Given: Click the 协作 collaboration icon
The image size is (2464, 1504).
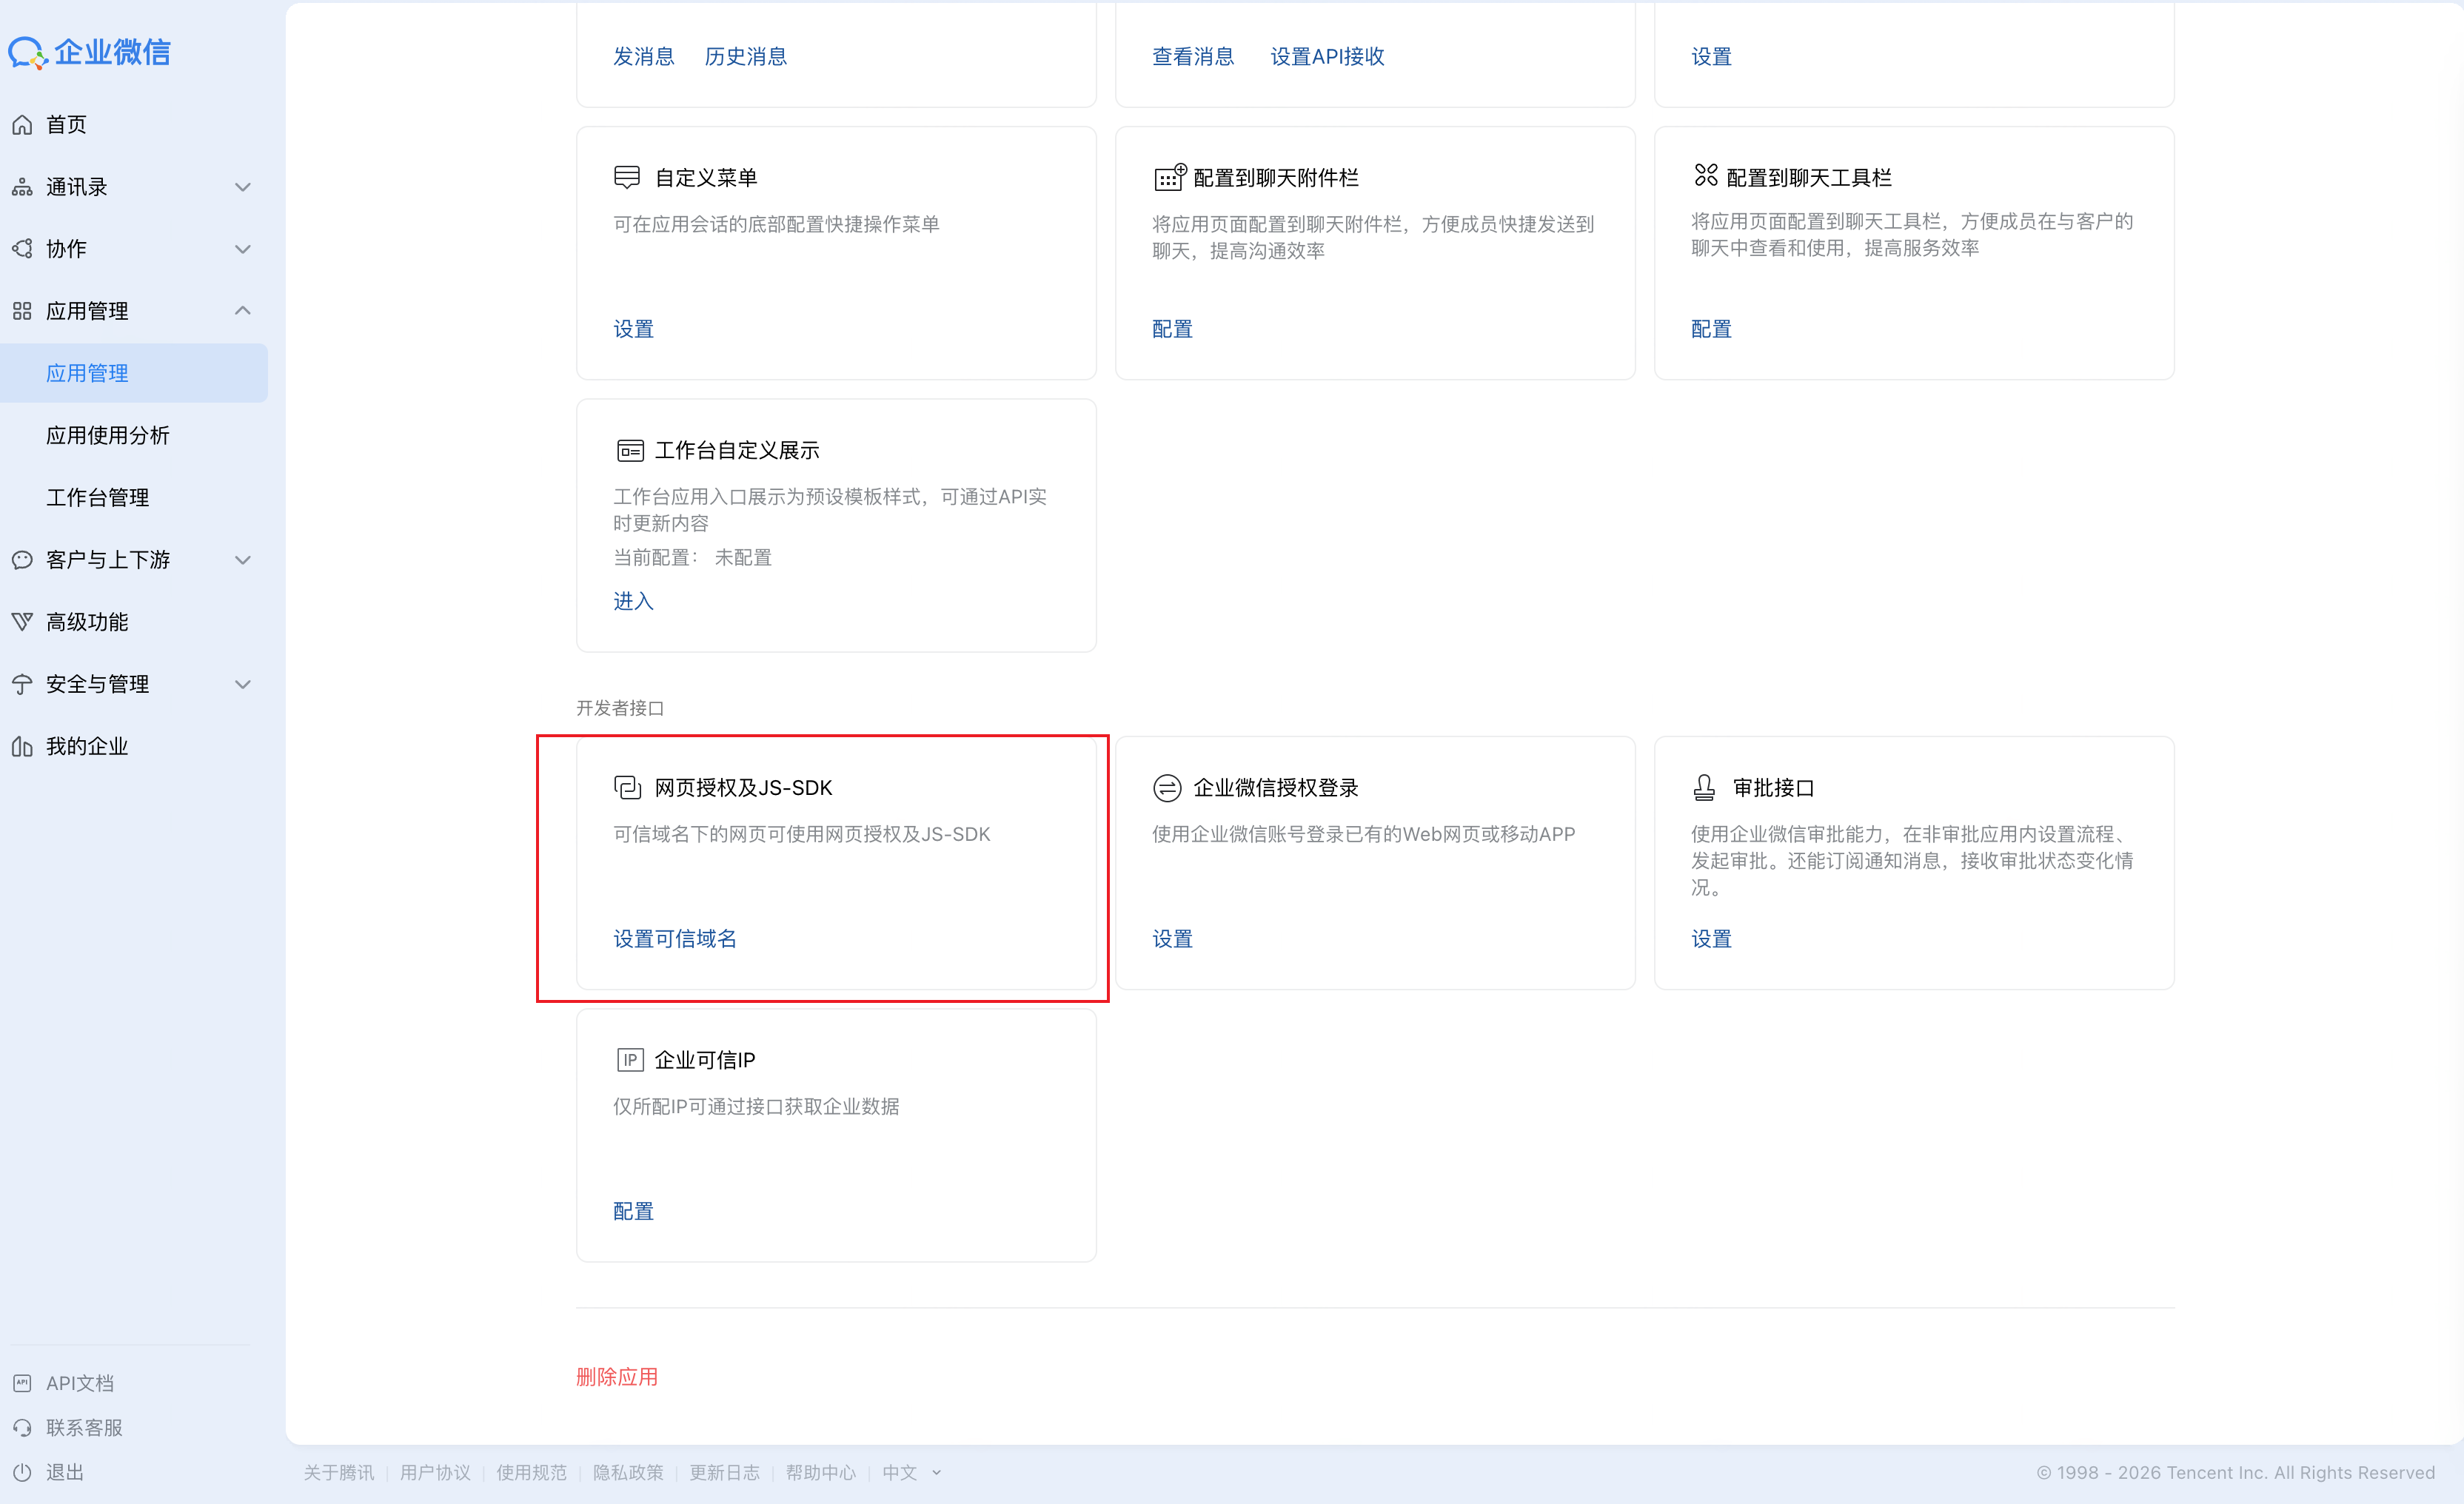Looking at the screenshot, I should tap(22, 249).
